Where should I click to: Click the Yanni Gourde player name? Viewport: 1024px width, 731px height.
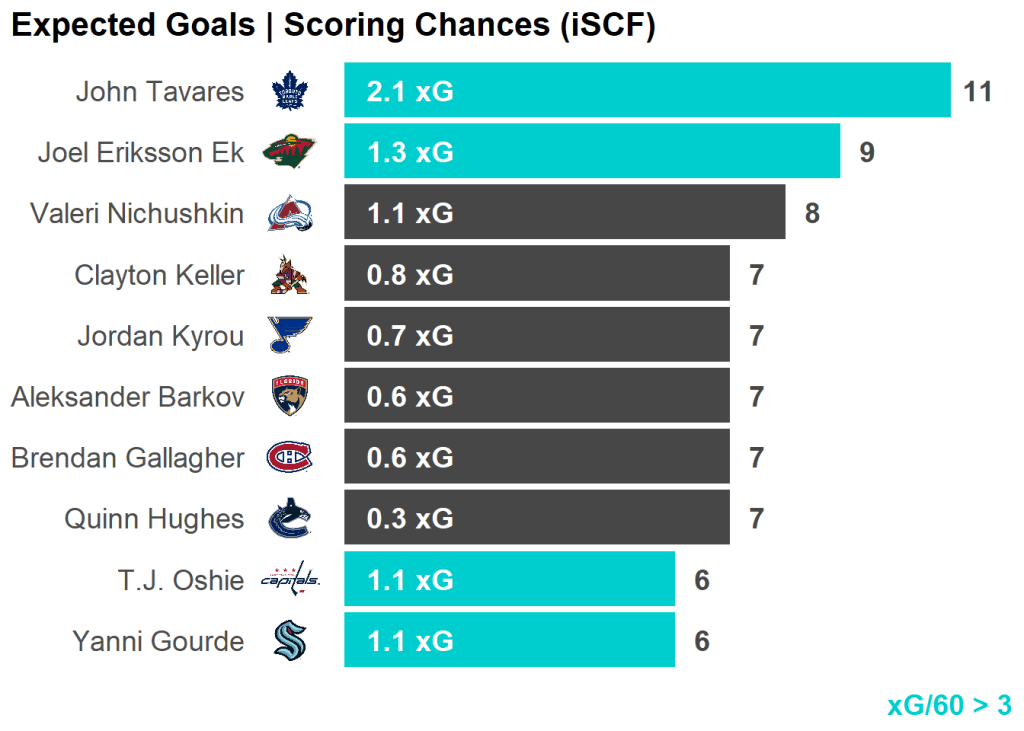coord(158,640)
